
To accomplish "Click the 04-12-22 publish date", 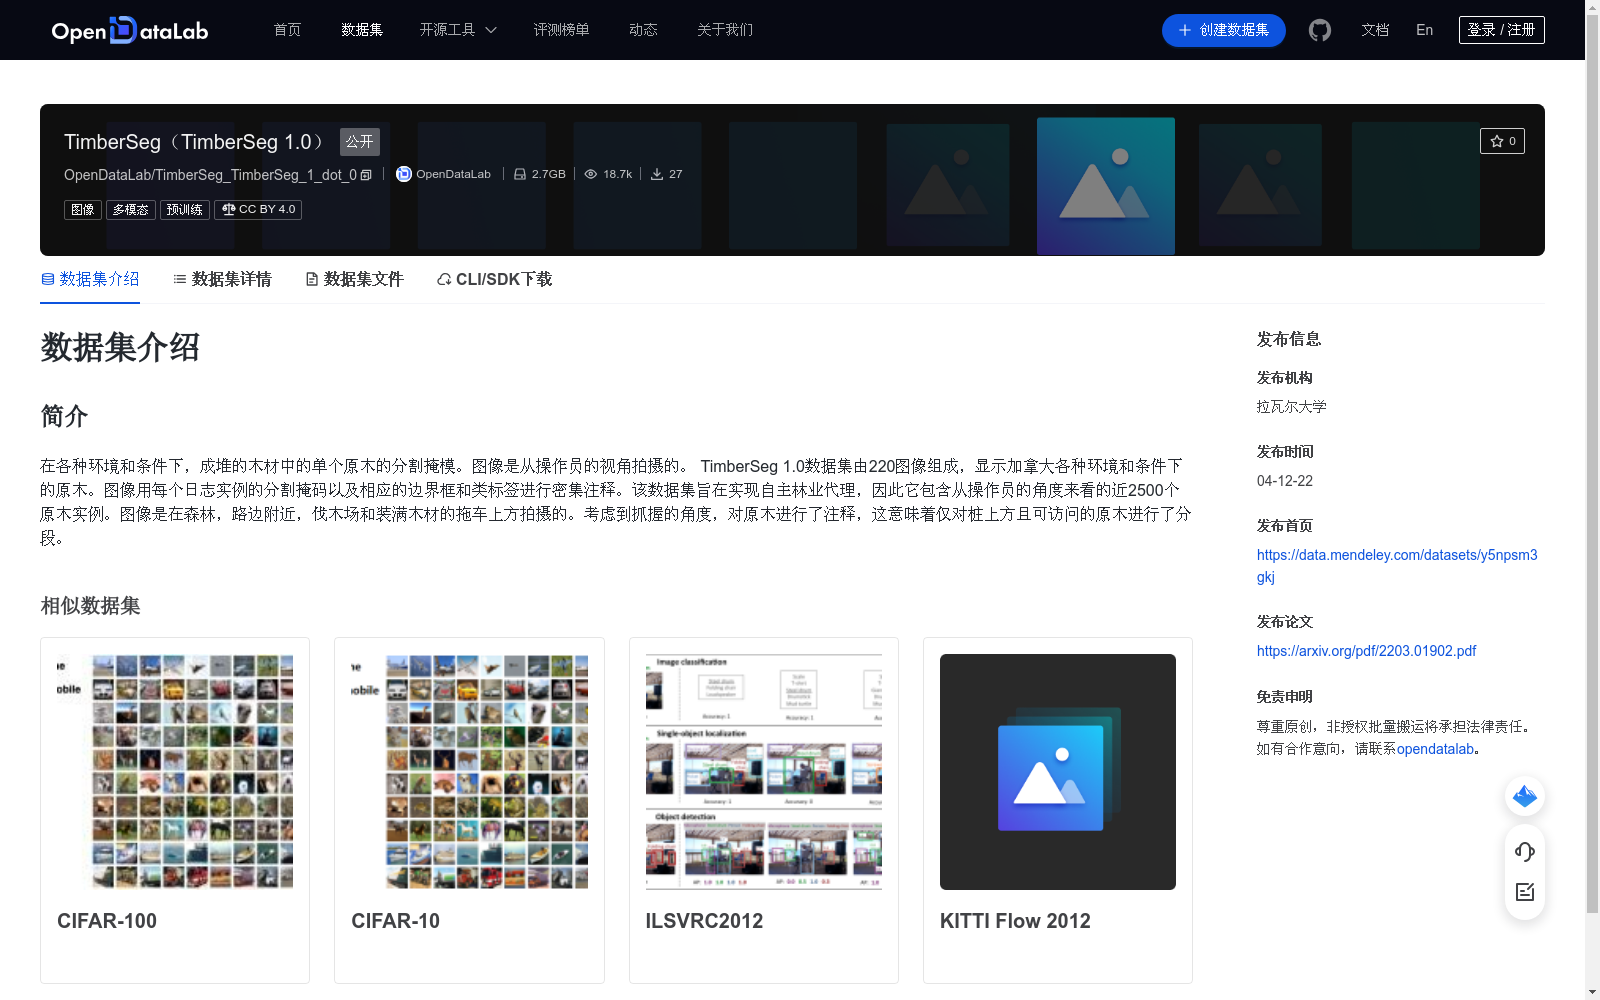I will [x=1285, y=481].
